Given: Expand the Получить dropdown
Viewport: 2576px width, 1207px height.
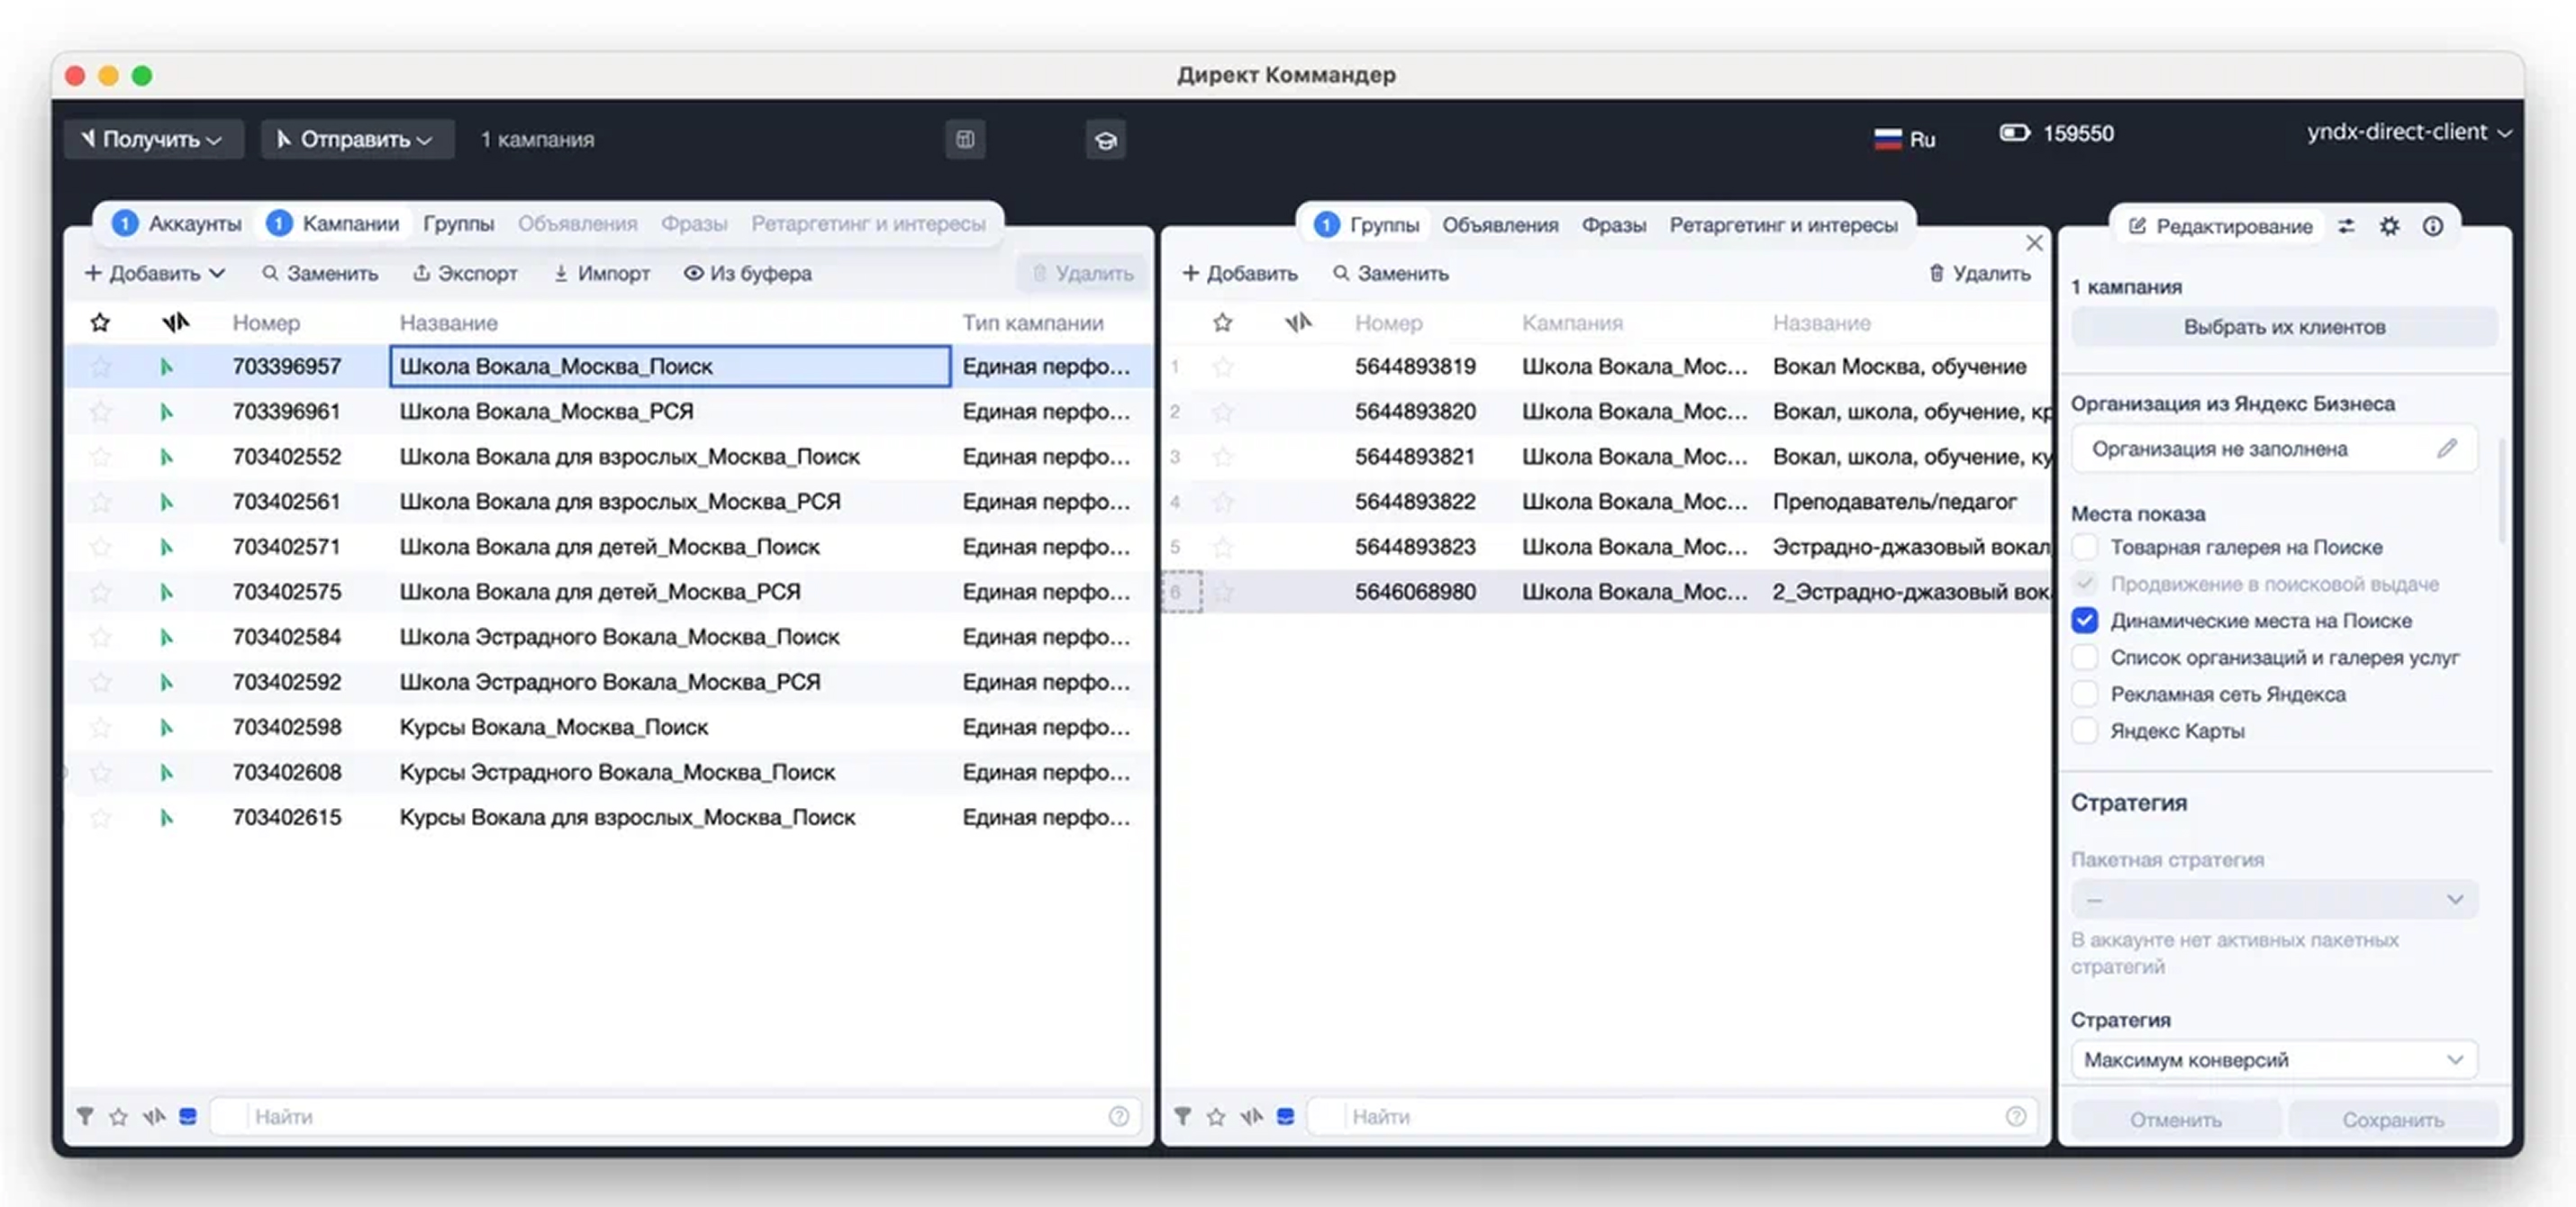Looking at the screenshot, I should click(x=153, y=140).
